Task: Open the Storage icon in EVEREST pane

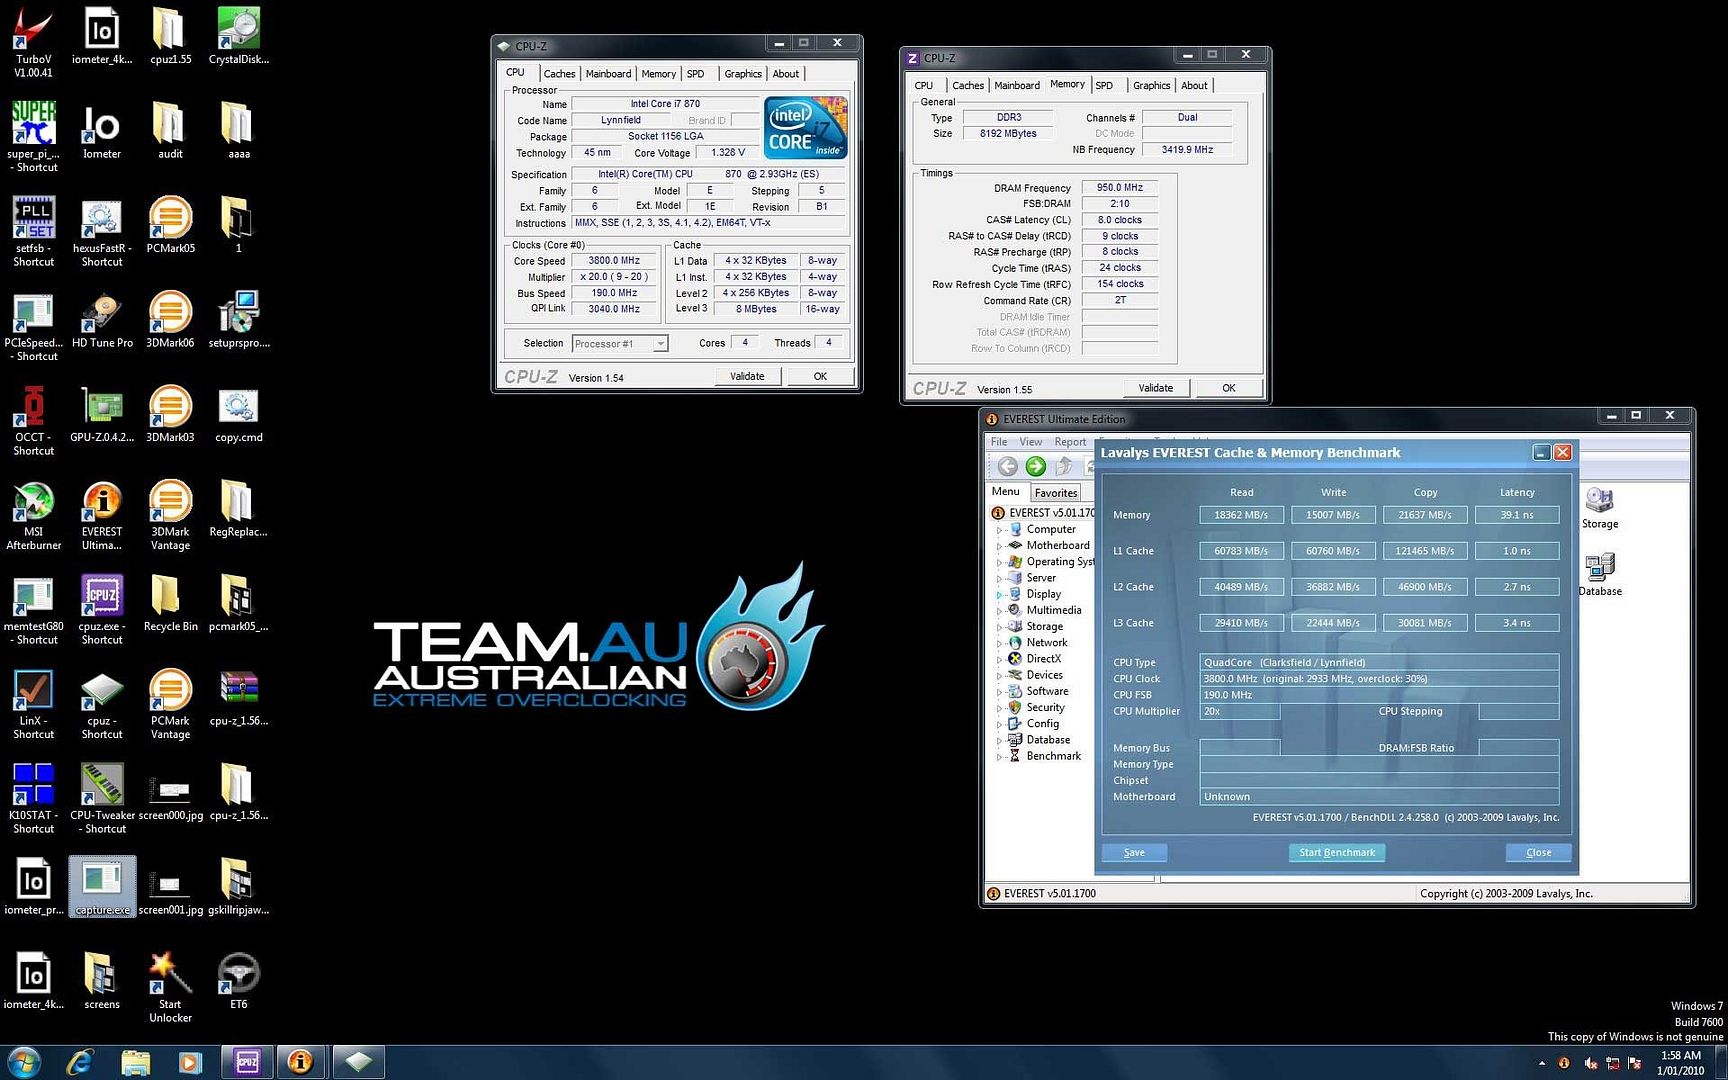Action: [x=1600, y=508]
